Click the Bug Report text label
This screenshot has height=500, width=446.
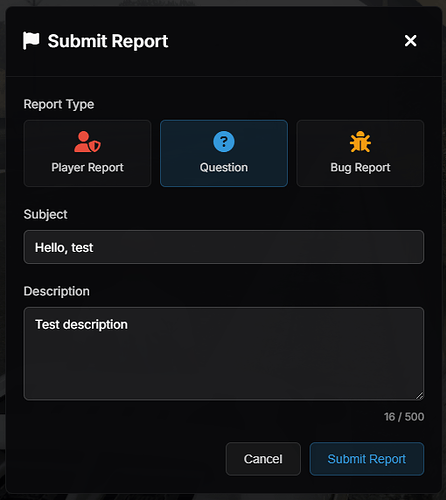(x=360, y=167)
